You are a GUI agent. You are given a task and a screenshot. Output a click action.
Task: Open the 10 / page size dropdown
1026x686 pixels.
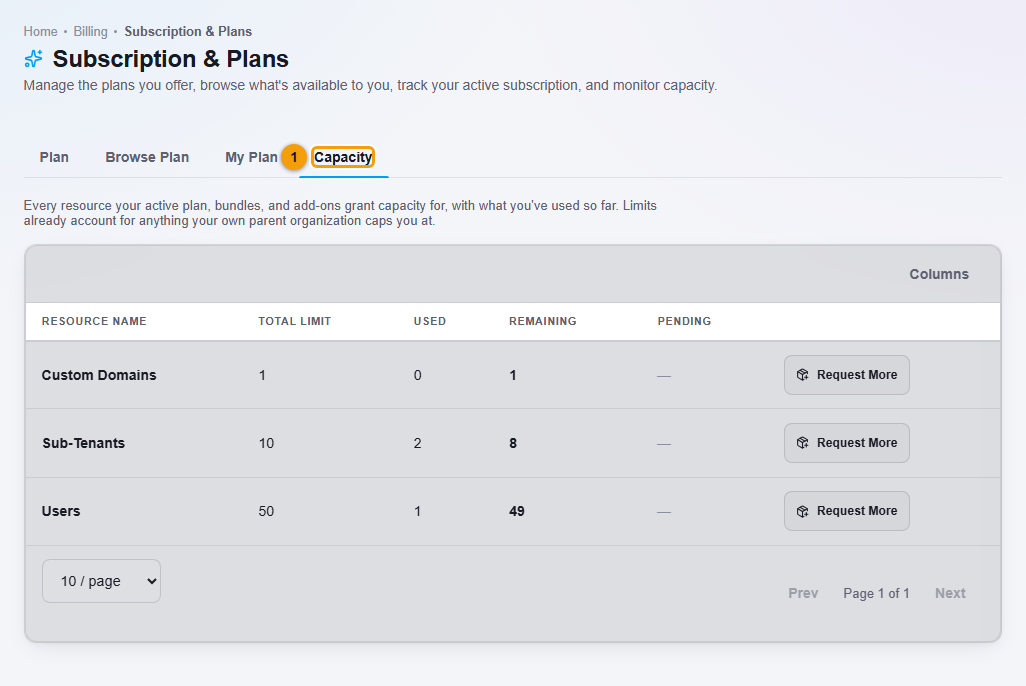(101, 581)
